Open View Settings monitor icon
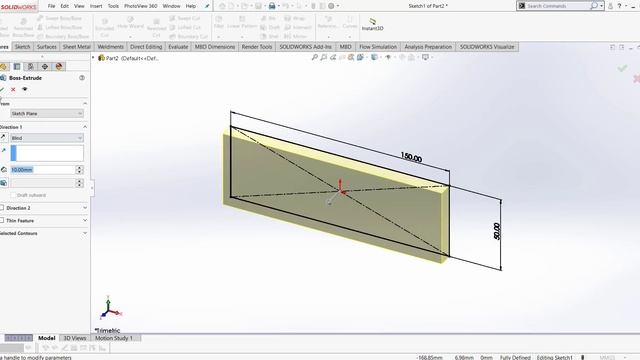The width and height of the screenshot is (640, 360). [425, 58]
